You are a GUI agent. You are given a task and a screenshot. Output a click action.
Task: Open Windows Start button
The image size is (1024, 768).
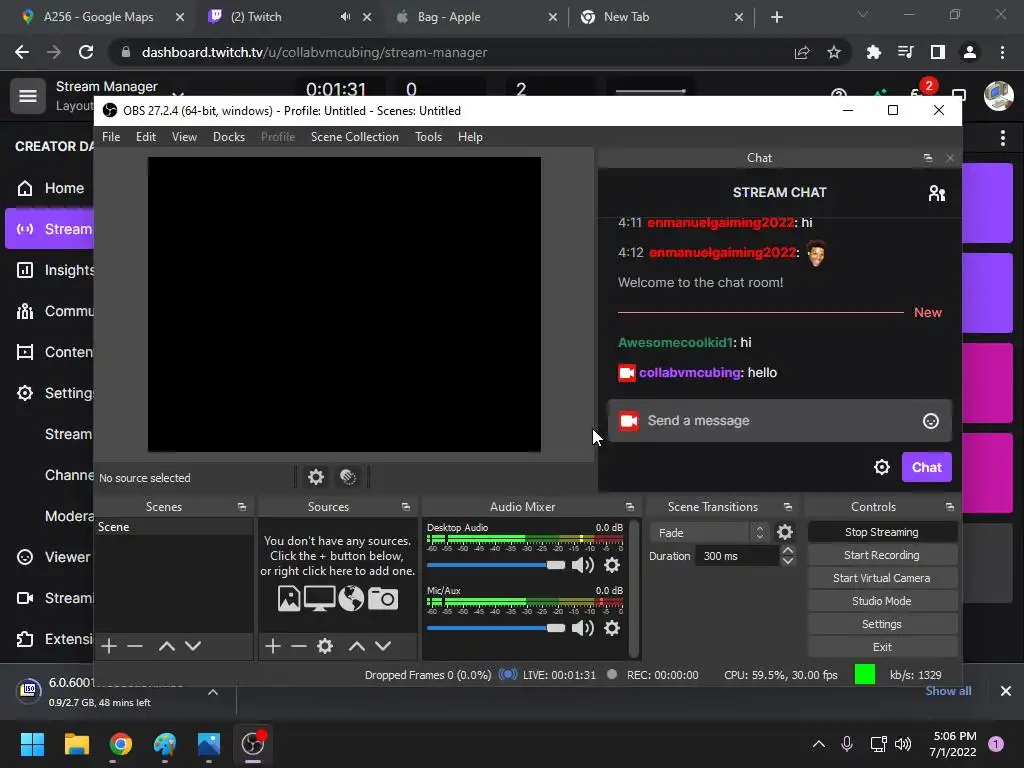pos(32,744)
